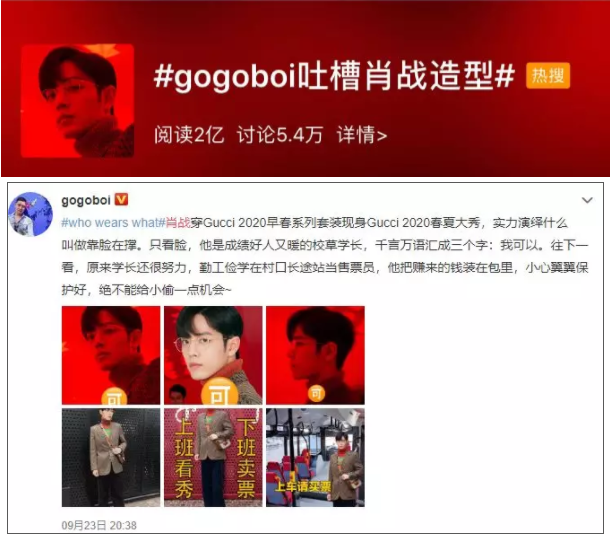The image size is (611, 539).
Task: Click the 肖战 mention link in post
Action: point(178,223)
